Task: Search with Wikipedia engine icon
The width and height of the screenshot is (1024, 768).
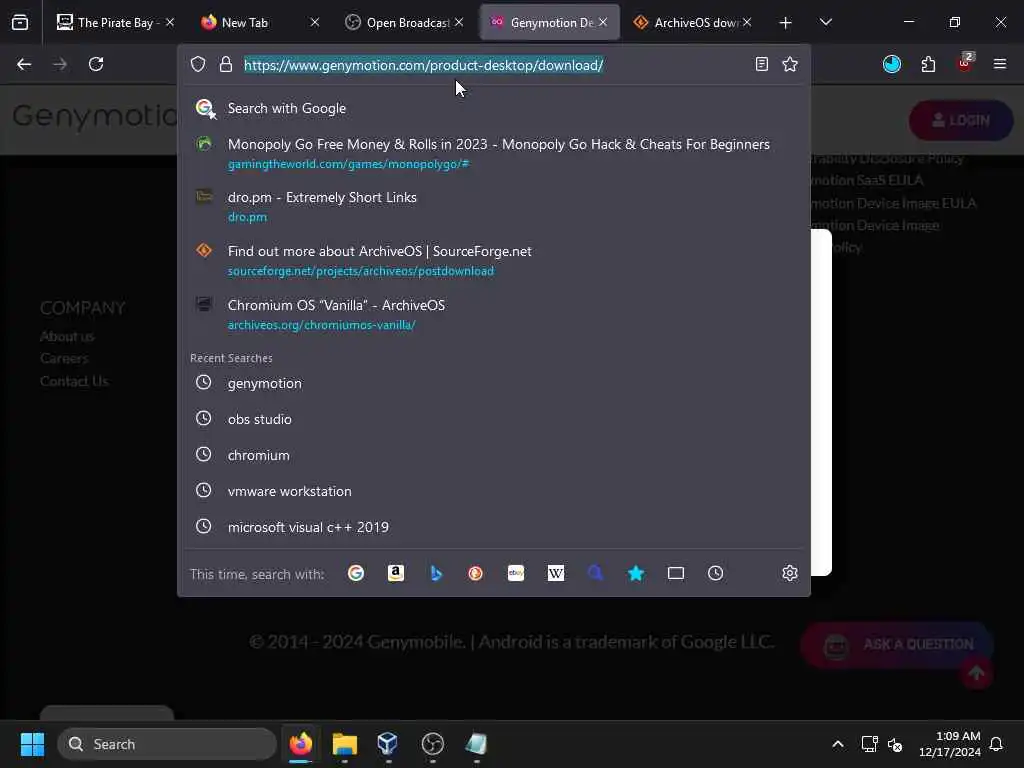Action: point(556,573)
